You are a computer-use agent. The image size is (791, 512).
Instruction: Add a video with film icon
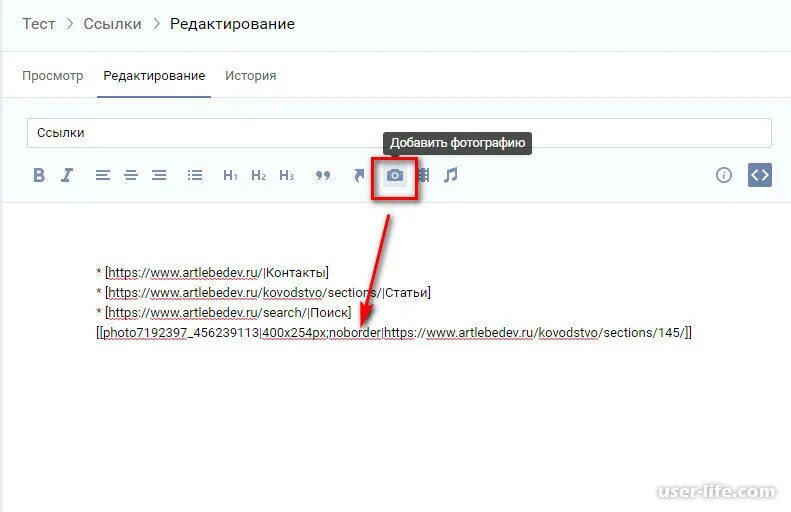coord(424,175)
